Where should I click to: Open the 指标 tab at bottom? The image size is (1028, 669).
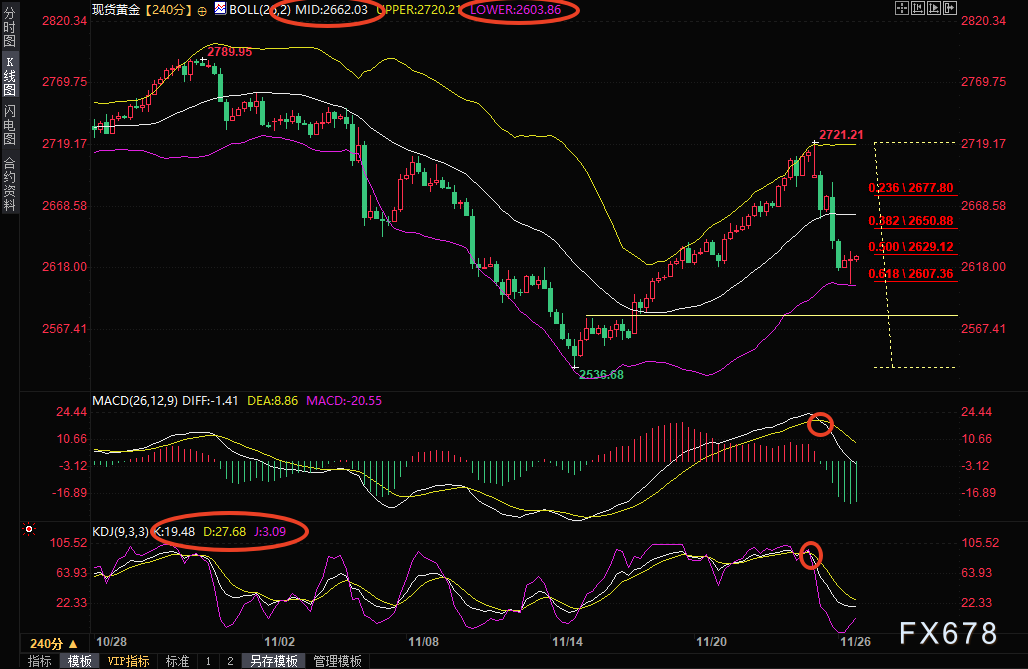(x=40, y=661)
